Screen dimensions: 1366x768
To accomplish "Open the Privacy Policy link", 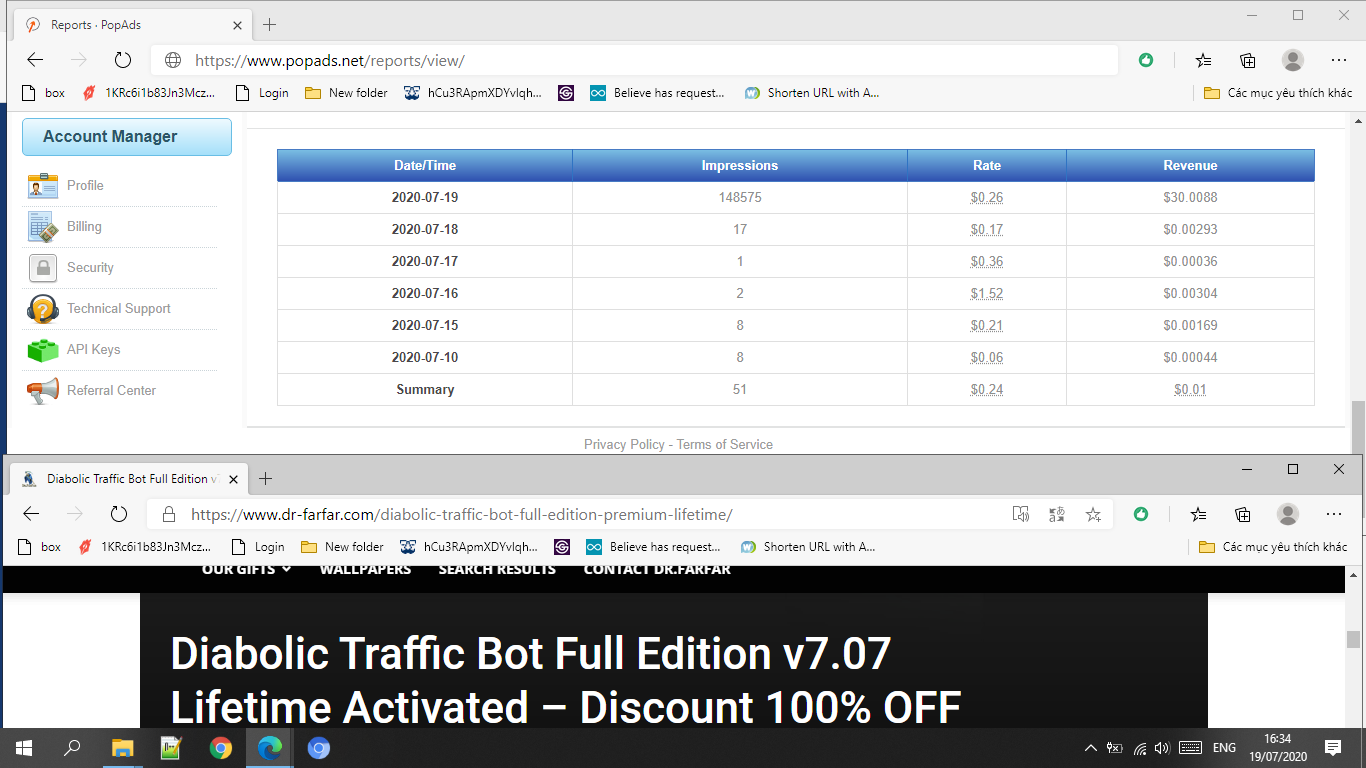I will [x=624, y=444].
